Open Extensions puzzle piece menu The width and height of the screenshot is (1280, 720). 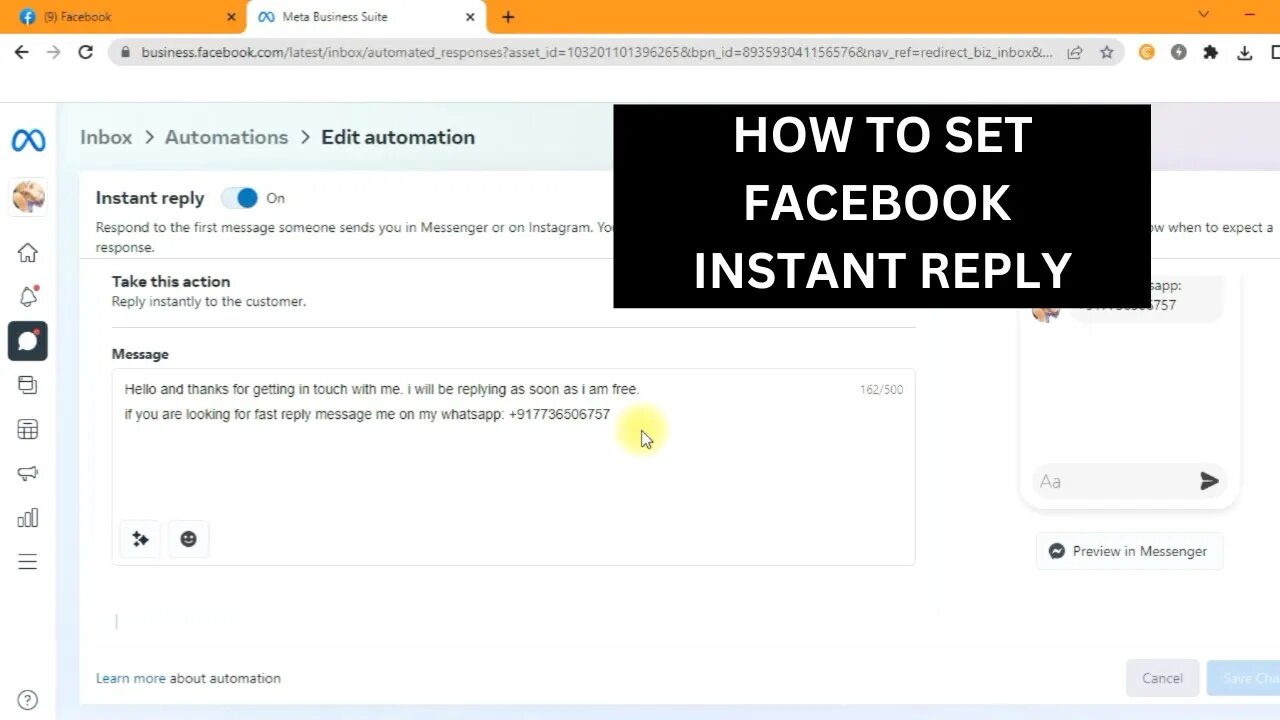coord(1211,52)
